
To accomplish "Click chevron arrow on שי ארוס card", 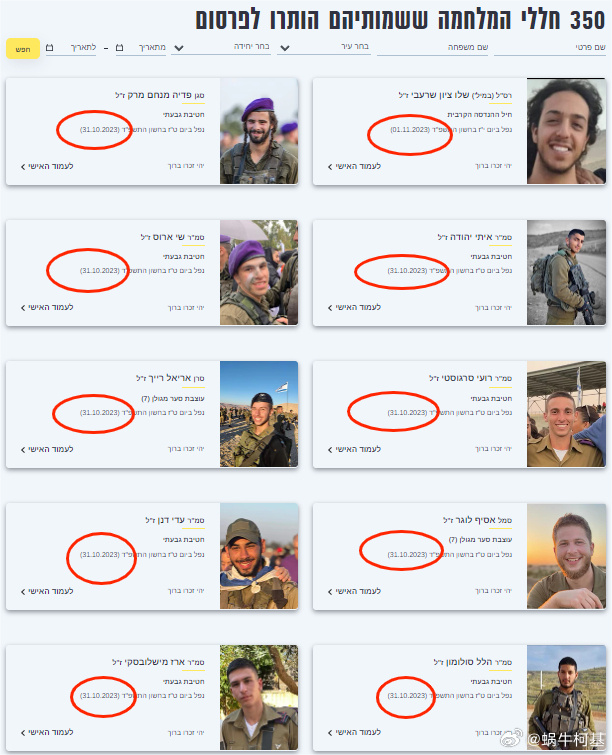I will pyautogui.click(x=23, y=308).
